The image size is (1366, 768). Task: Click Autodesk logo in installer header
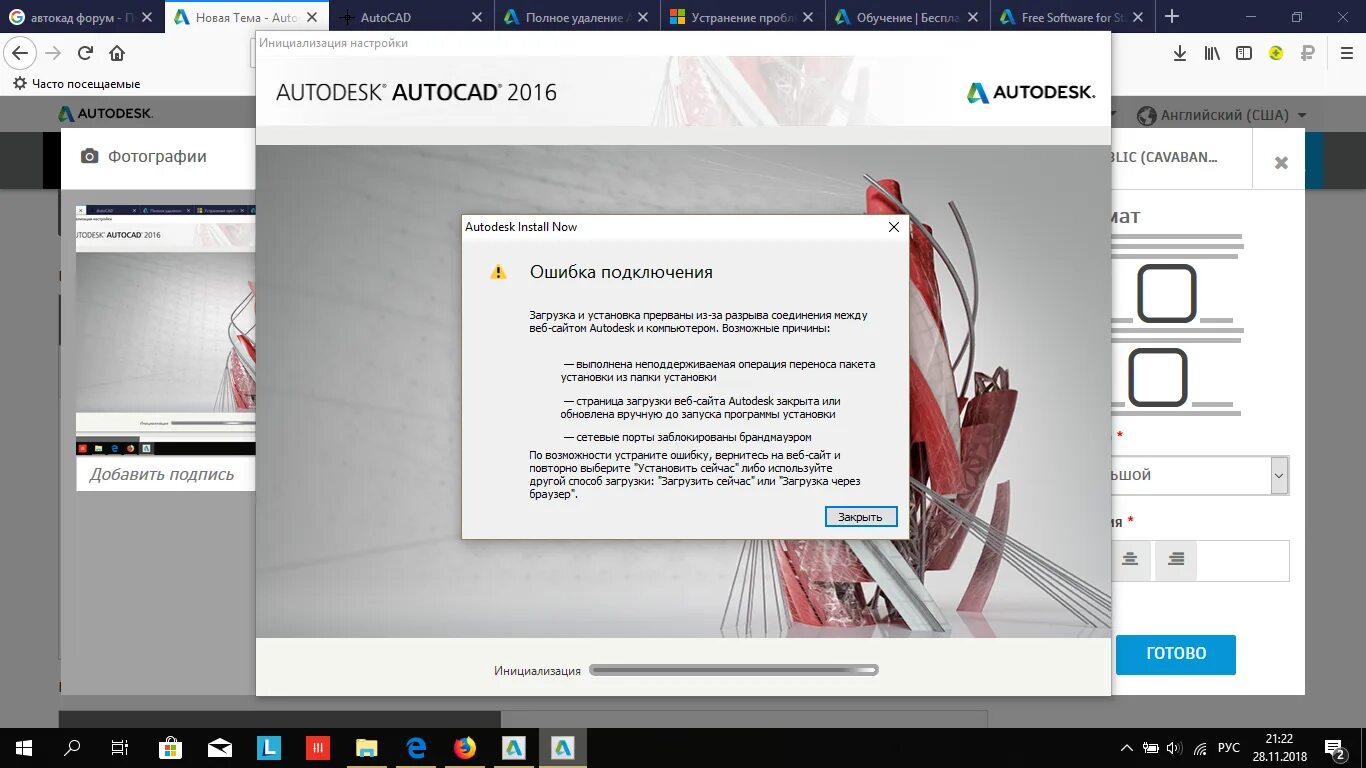[x=1031, y=92]
